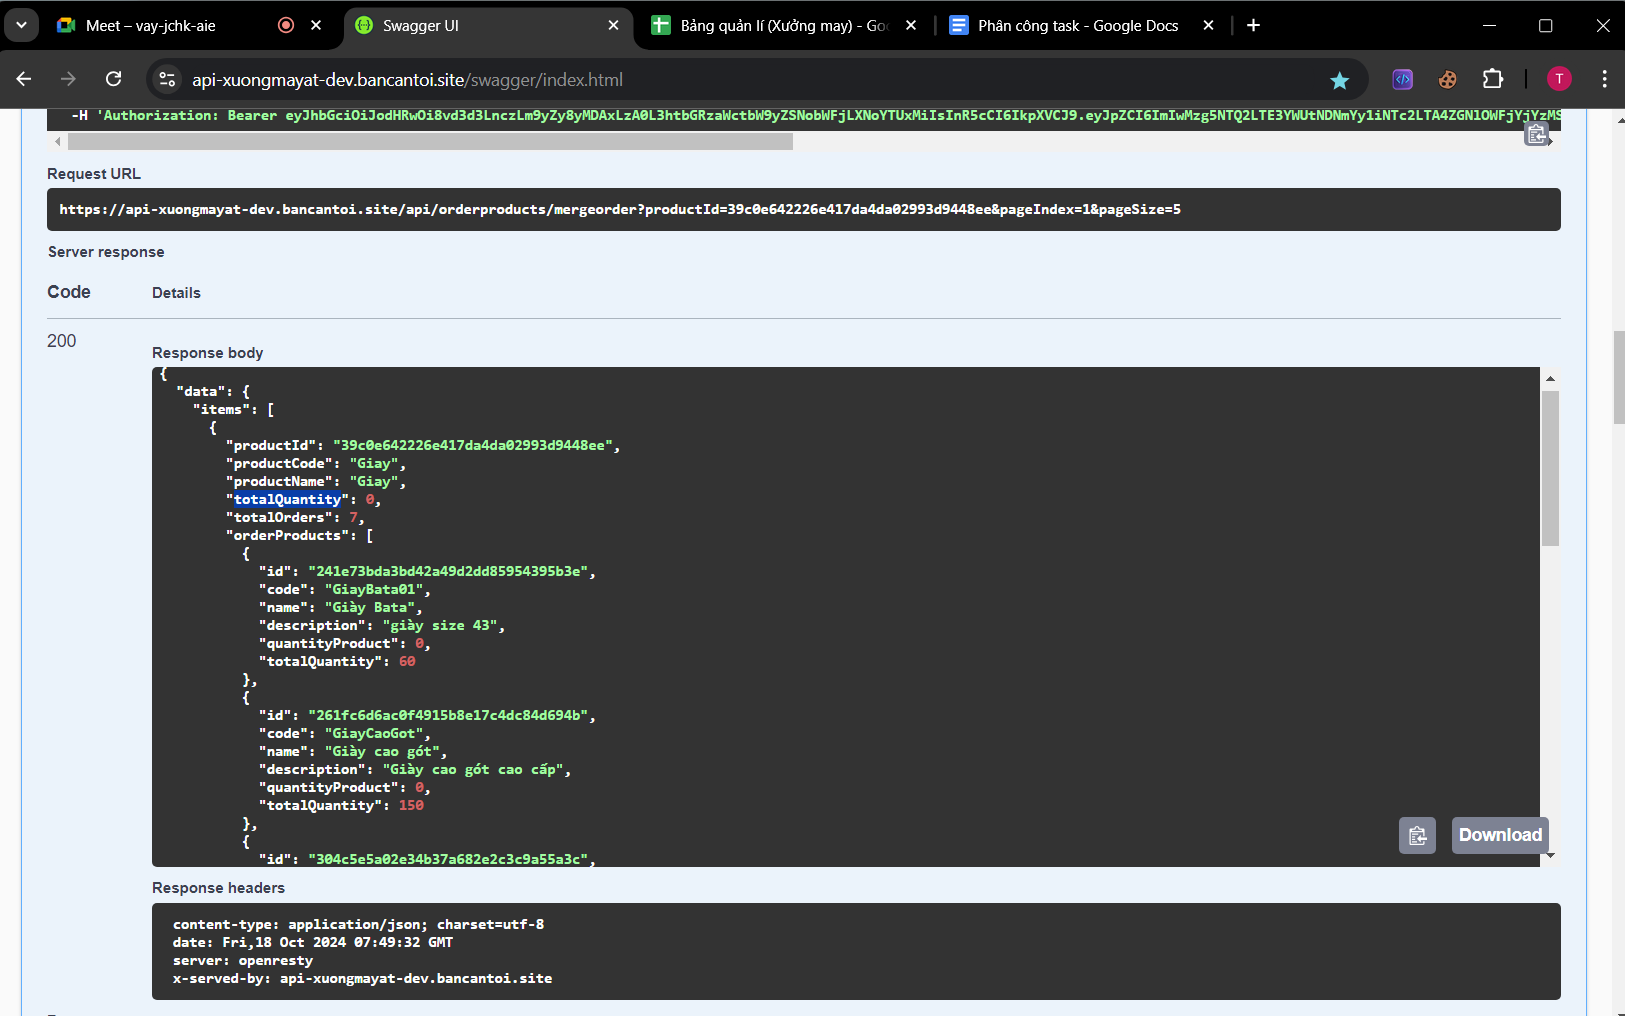Switch to the Meet vay-jchk-aie tab
The image size is (1625, 1016).
pos(150,26)
